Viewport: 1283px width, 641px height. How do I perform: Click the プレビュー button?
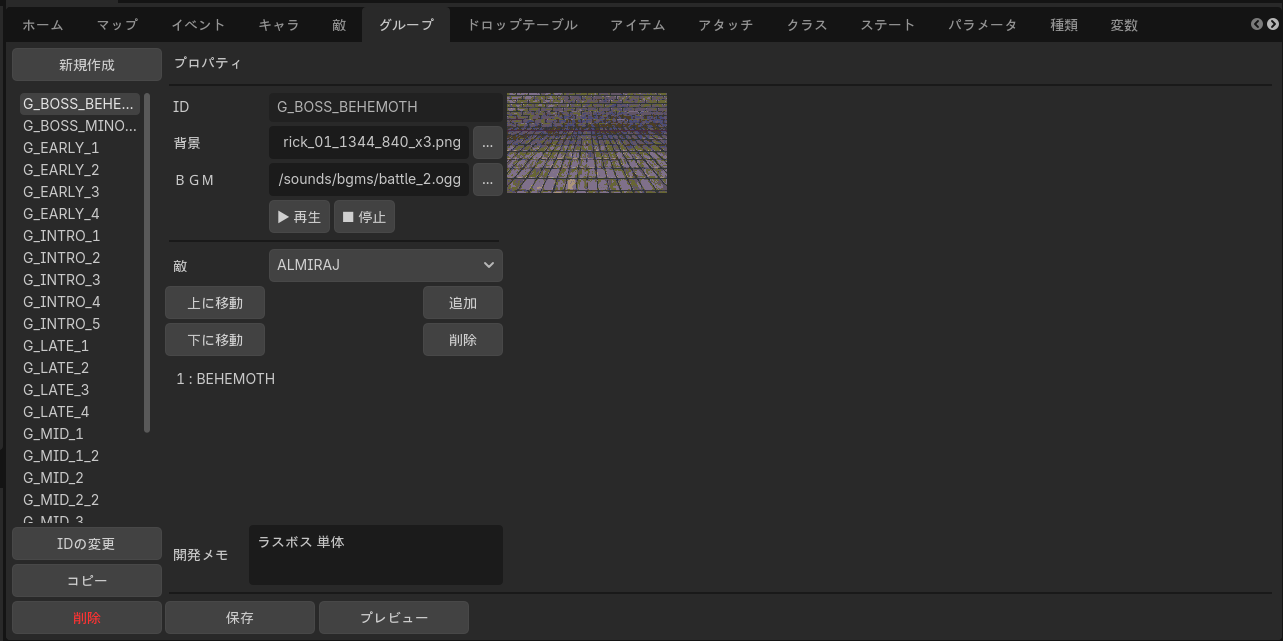394,618
